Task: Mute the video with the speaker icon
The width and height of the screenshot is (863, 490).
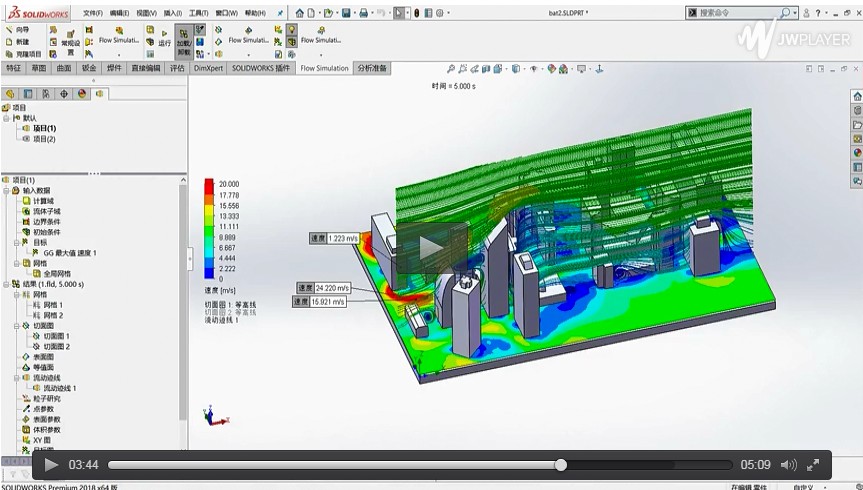Action: pyautogui.click(x=788, y=465)
